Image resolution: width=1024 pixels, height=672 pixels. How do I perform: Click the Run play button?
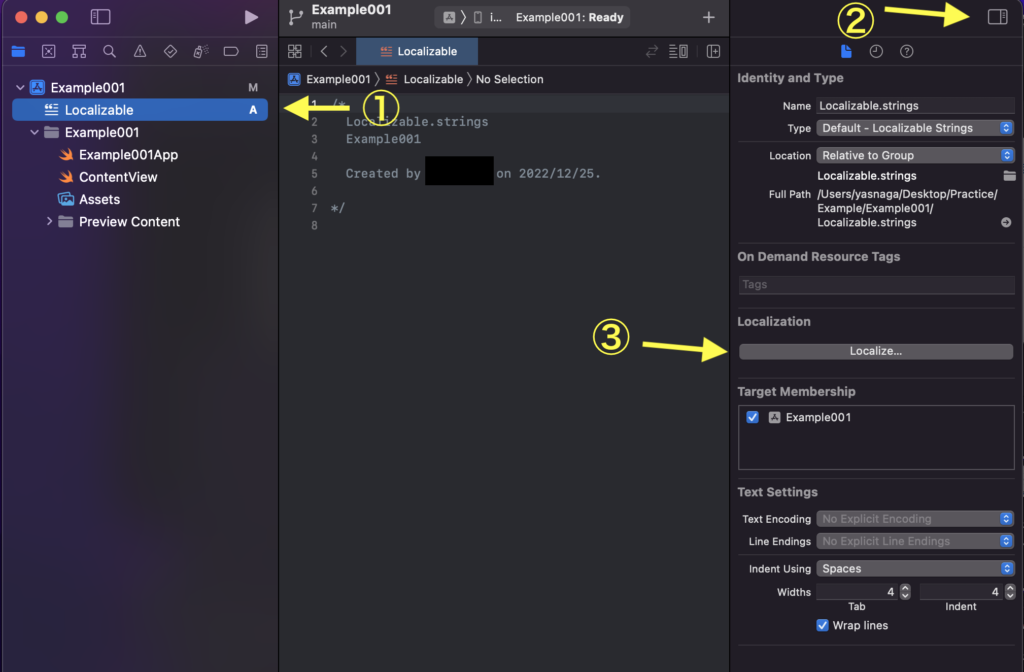pos(251,17)
